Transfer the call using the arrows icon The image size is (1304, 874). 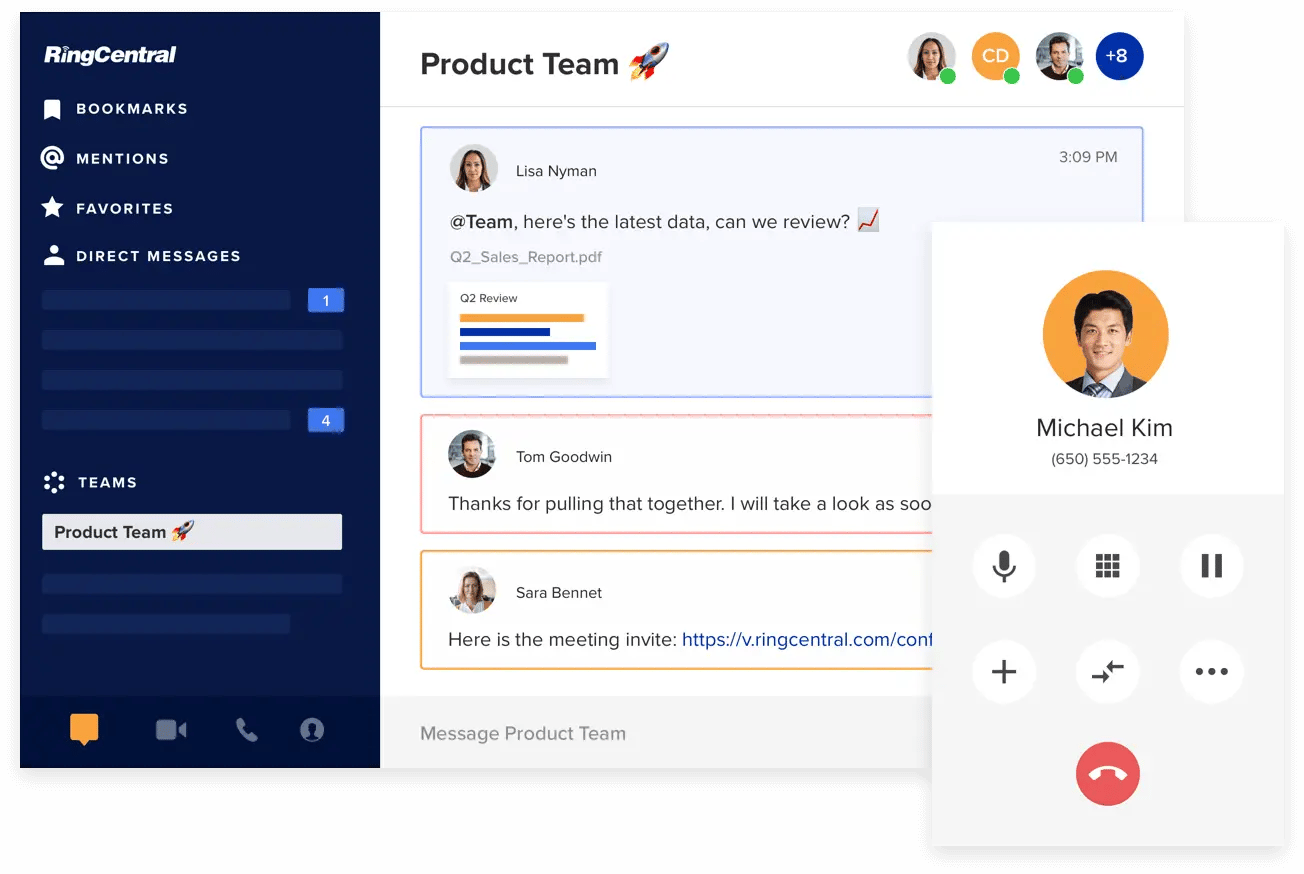[1107, 672]
